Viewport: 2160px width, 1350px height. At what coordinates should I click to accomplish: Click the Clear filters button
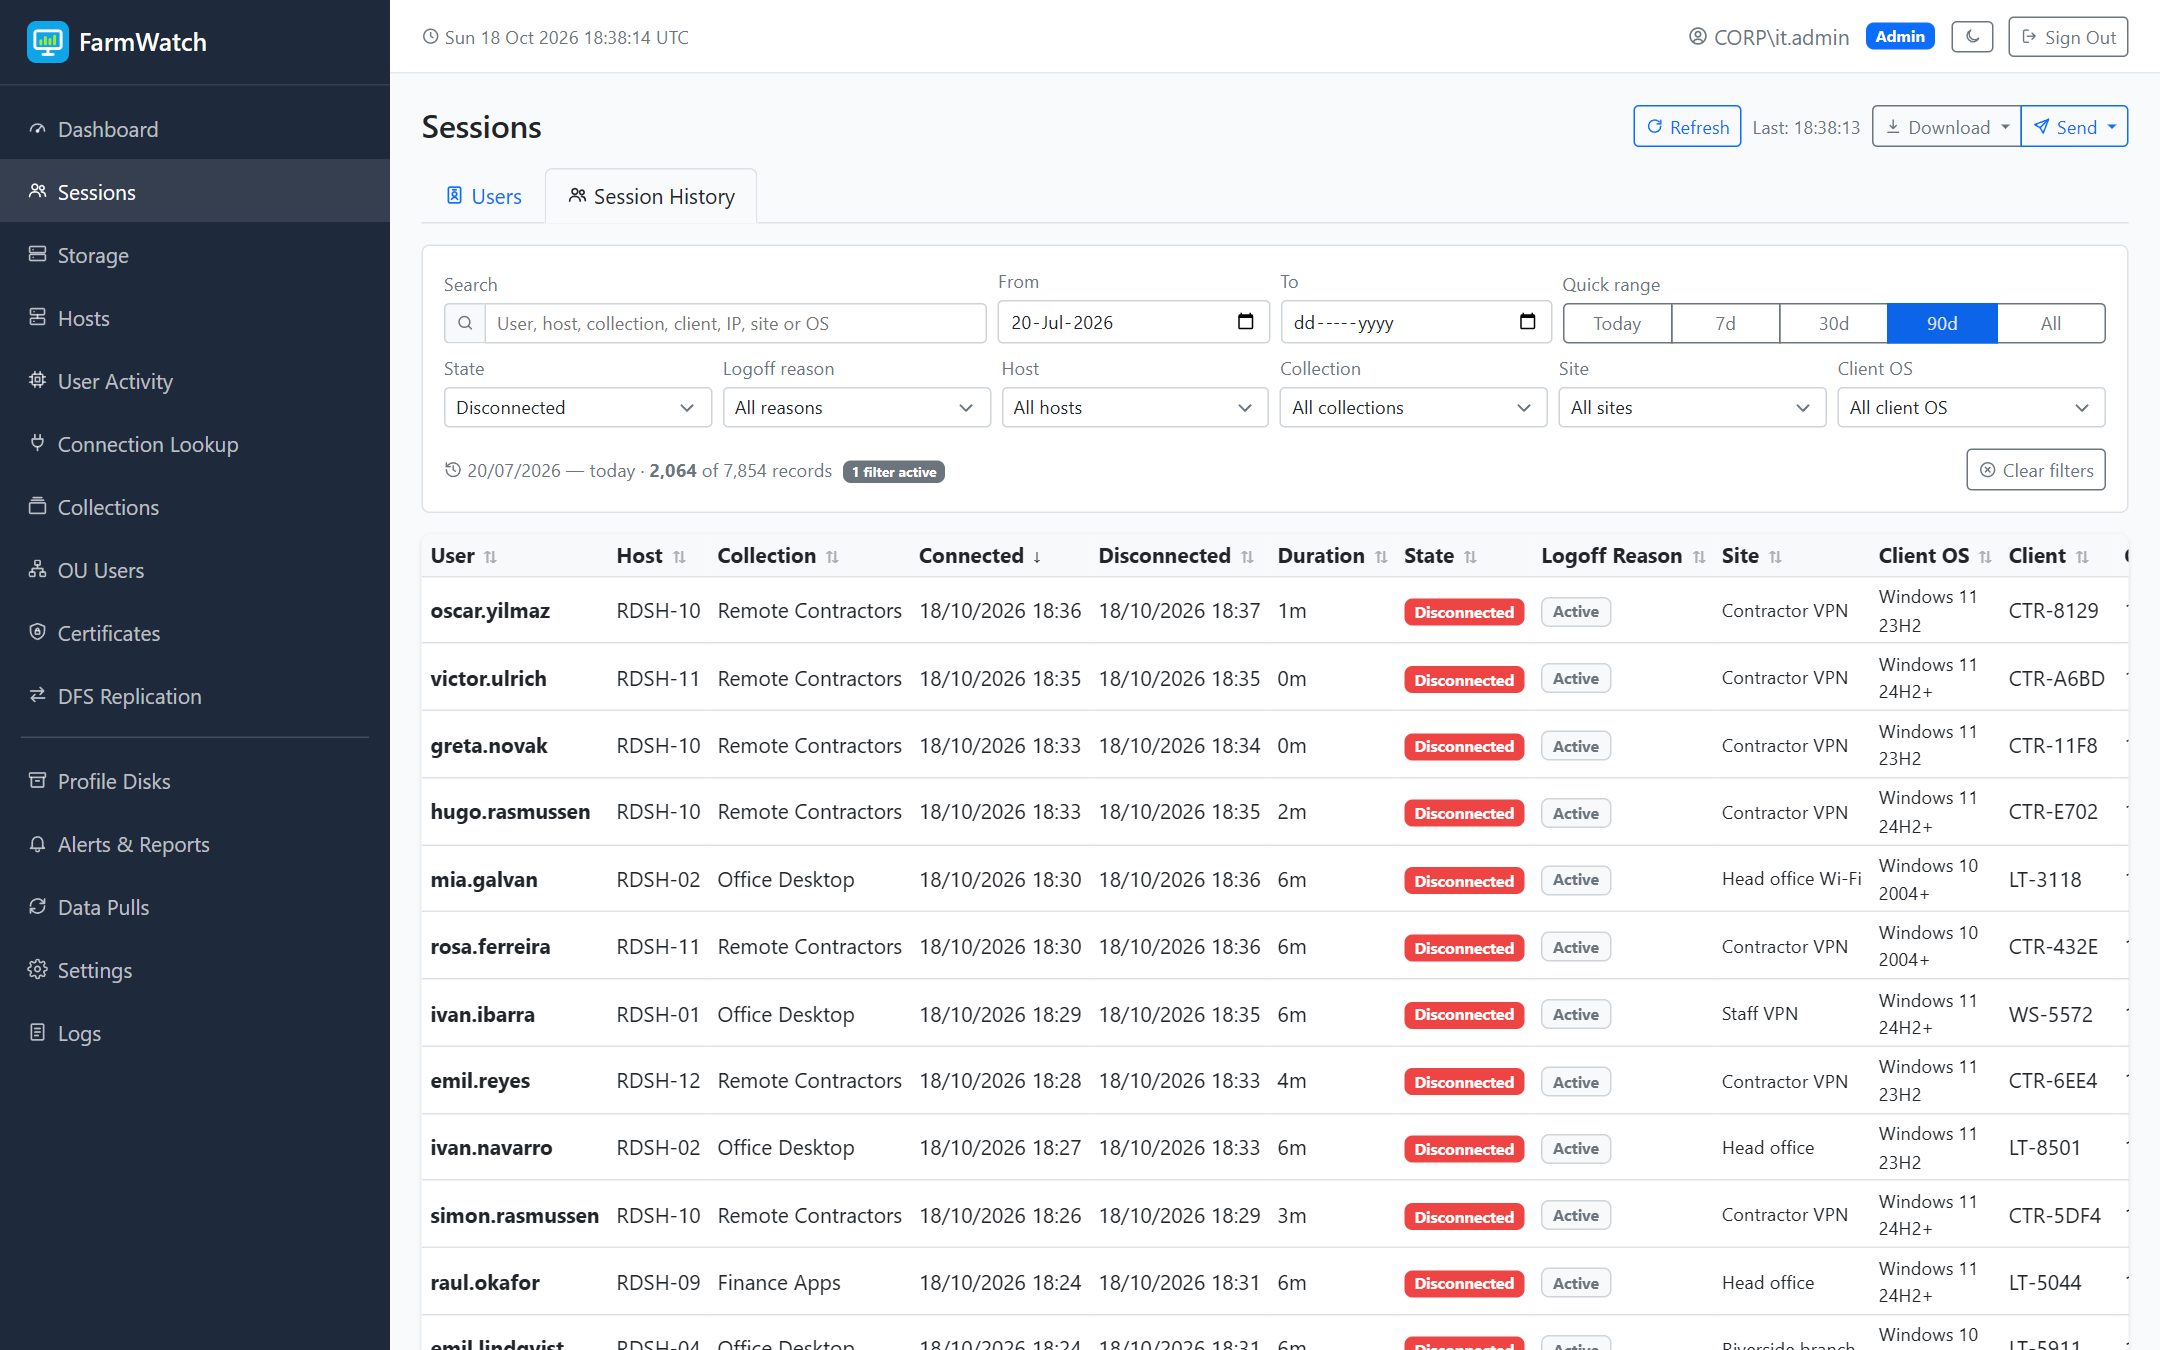click(2036, 470)
